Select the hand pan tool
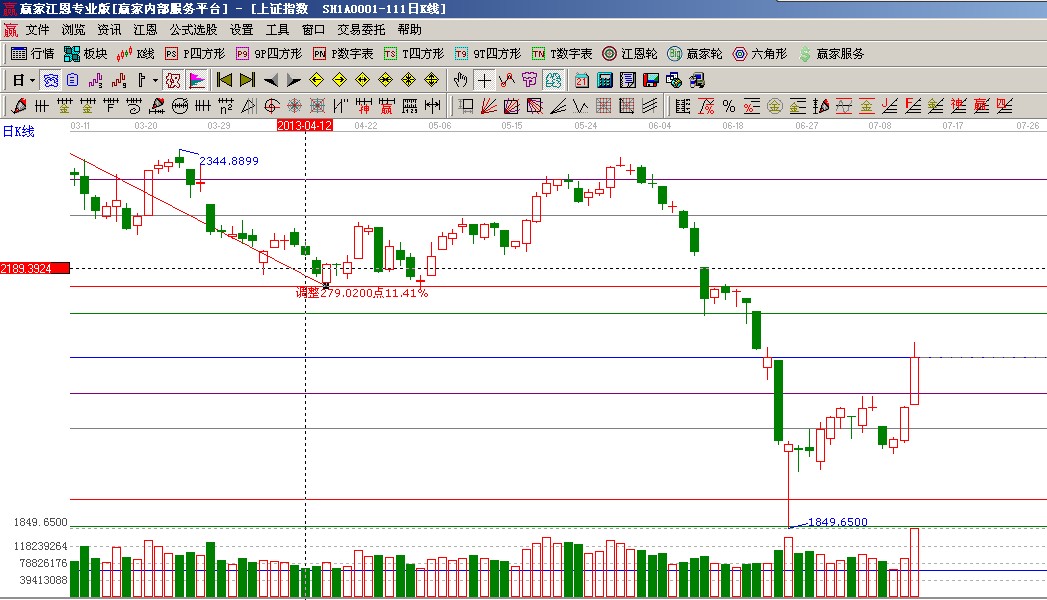Viewport: 1047px width, 600px height. coord(460,80)
